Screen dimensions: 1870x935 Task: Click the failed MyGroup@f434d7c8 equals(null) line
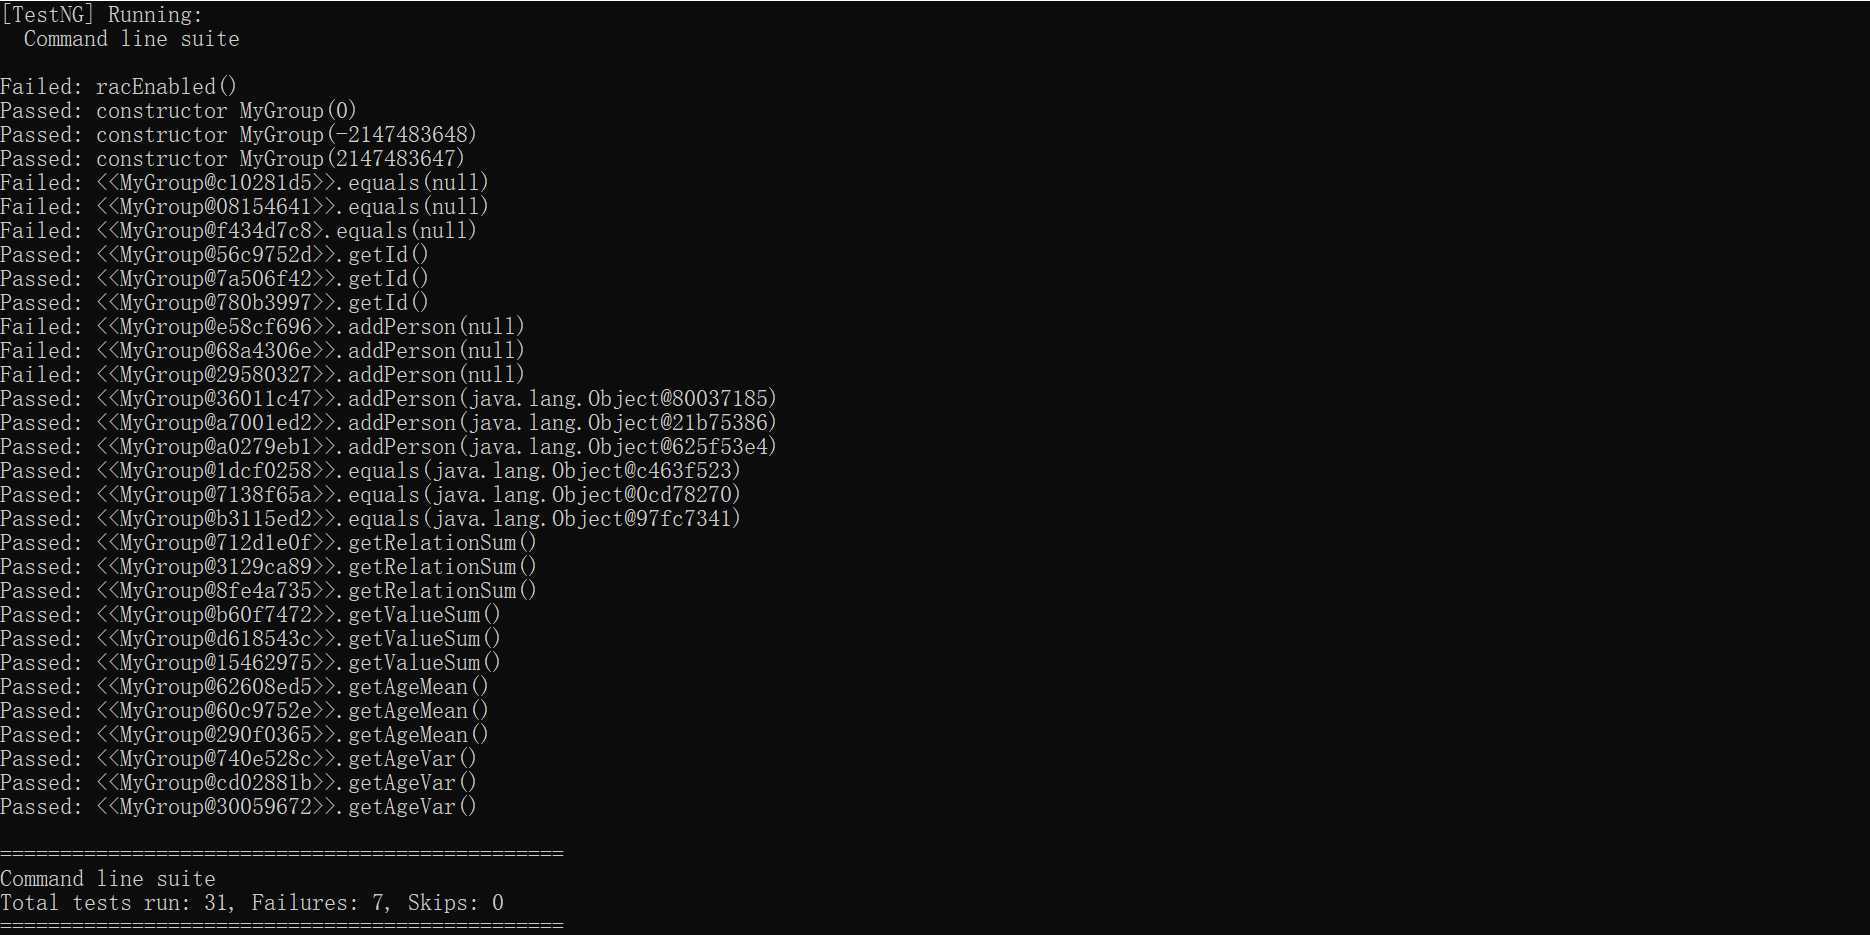tap(238, 231)
